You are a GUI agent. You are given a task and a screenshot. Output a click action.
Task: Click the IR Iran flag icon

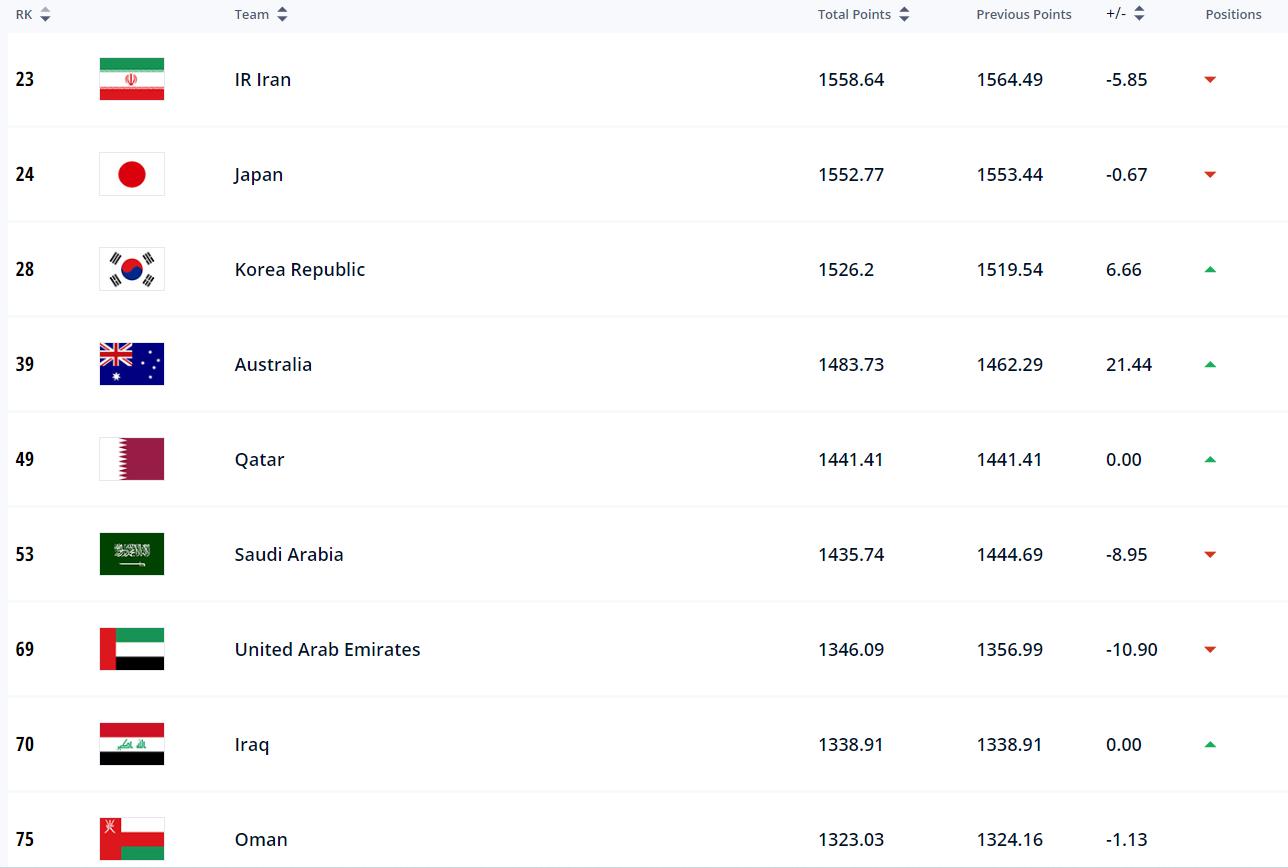pos(132,79)
